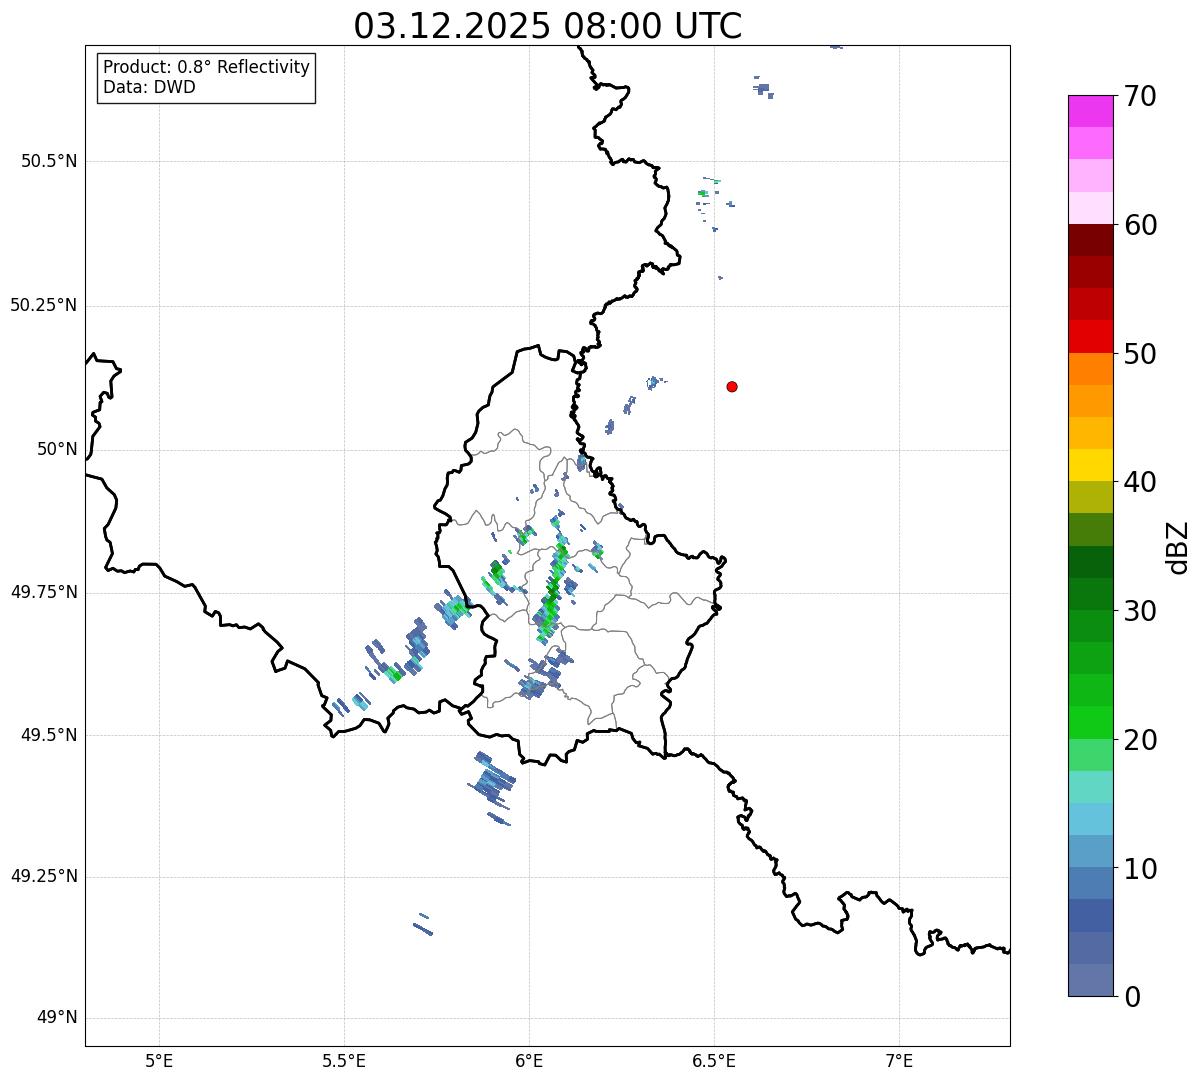1202x1081 pixels.
Task: Click the 6°E longitude label
Action: [x=529, y=1061]
